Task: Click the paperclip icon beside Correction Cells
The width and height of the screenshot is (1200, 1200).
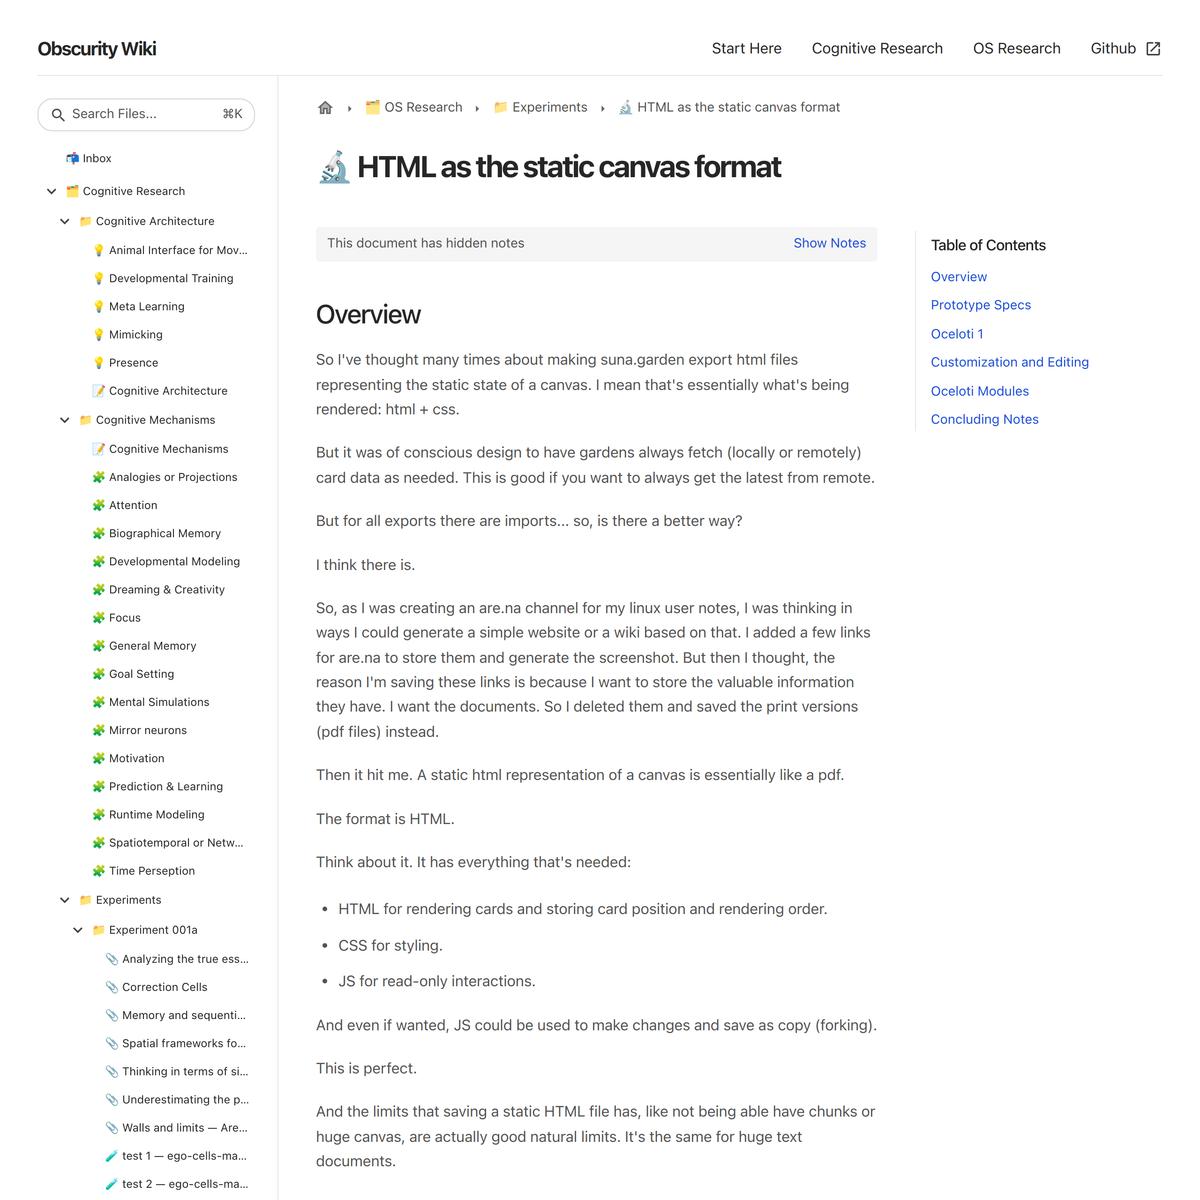Action: click(111, 987)
